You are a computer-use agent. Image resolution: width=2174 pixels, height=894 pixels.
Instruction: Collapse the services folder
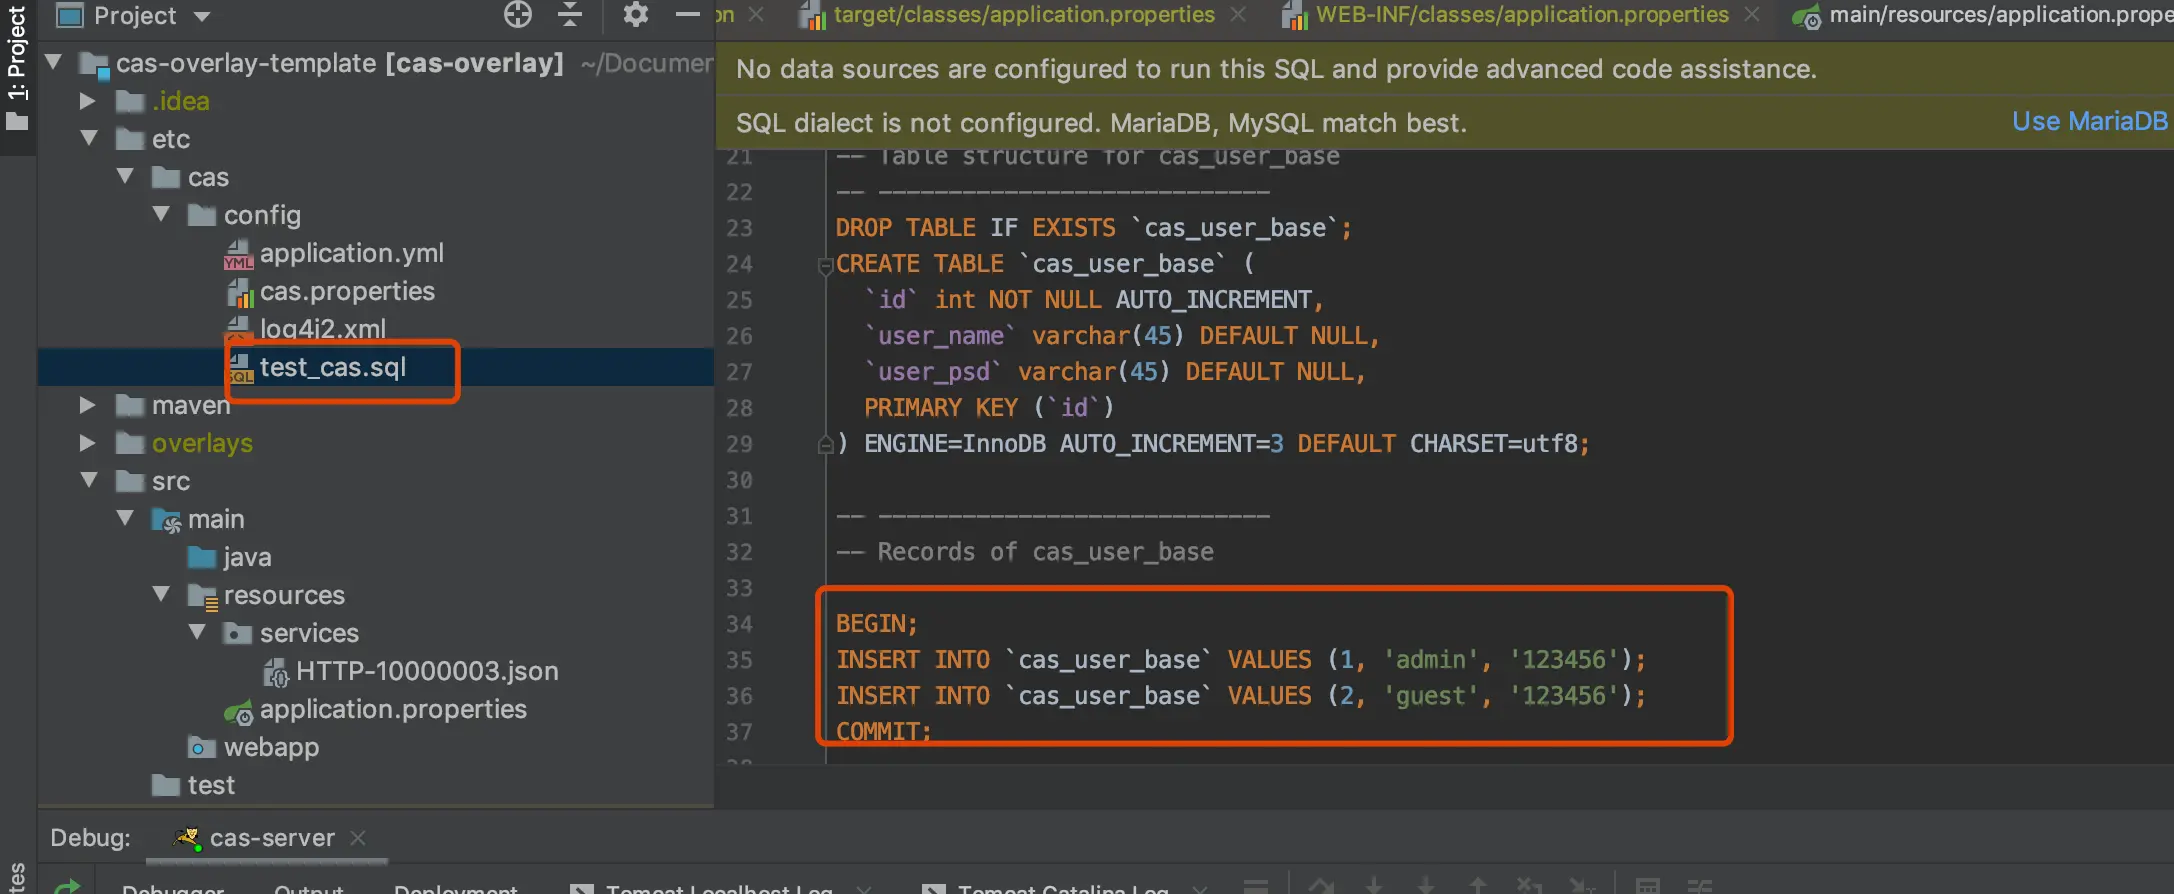coord(197,633)
